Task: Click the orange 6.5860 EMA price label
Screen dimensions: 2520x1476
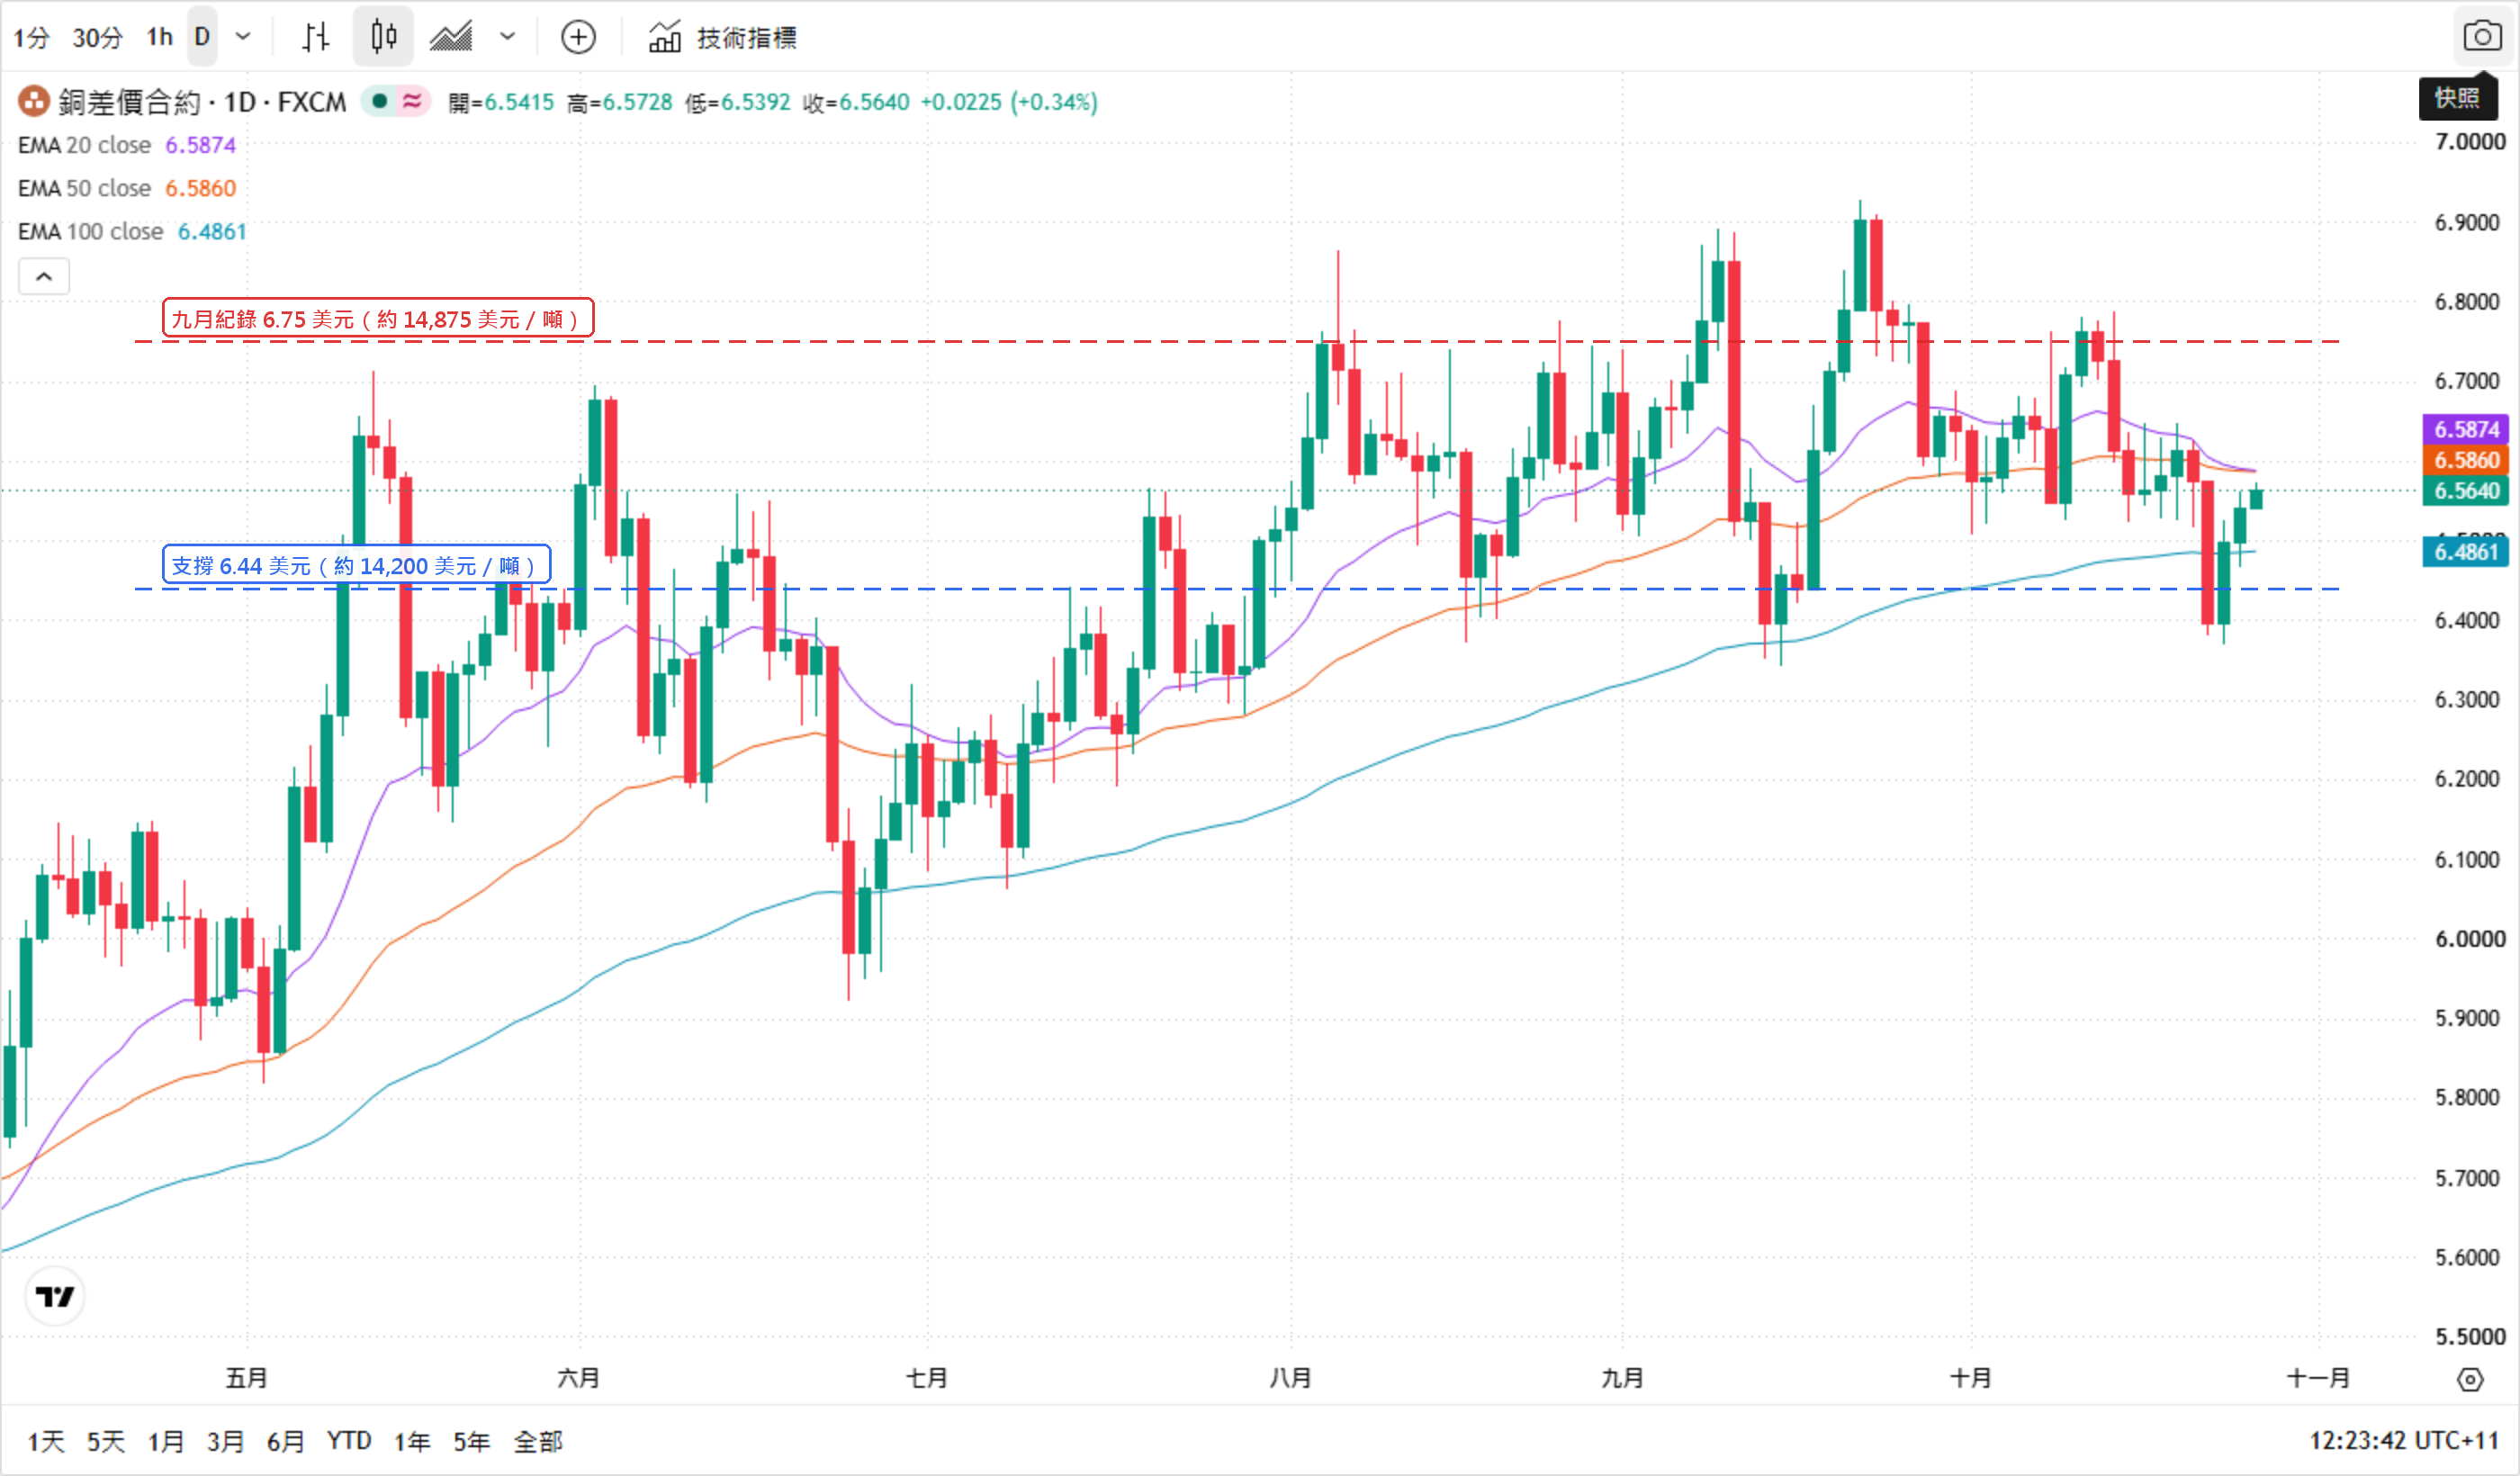Action: 2466,460
